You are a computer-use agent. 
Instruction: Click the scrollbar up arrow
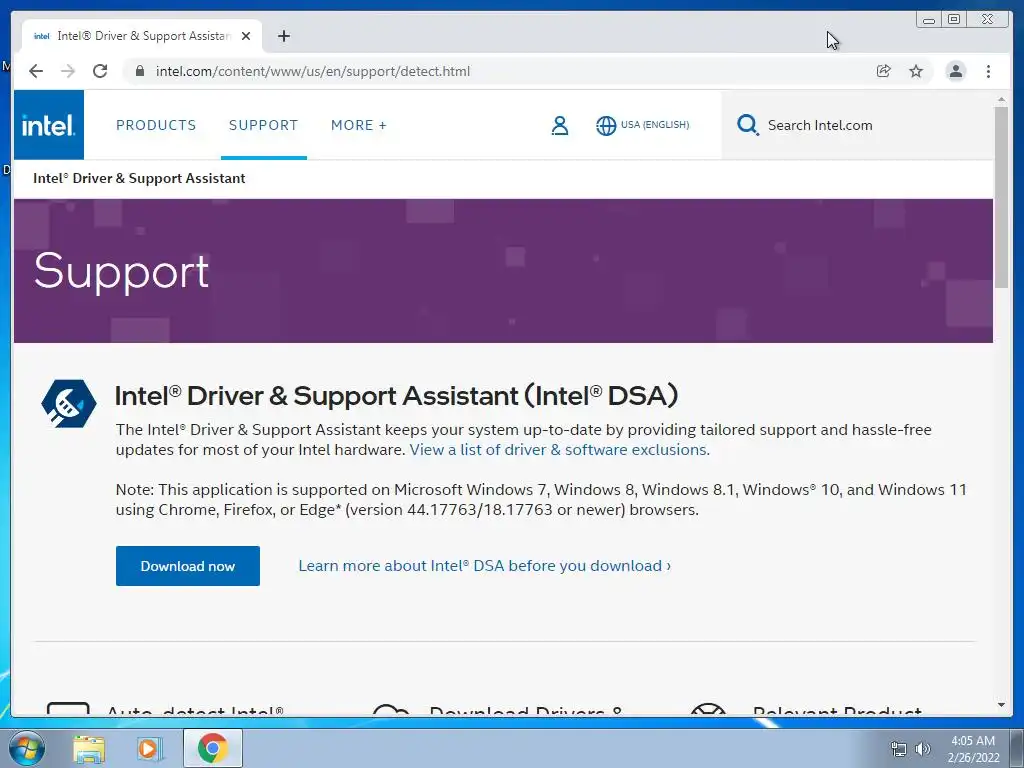coord(1001,99)
